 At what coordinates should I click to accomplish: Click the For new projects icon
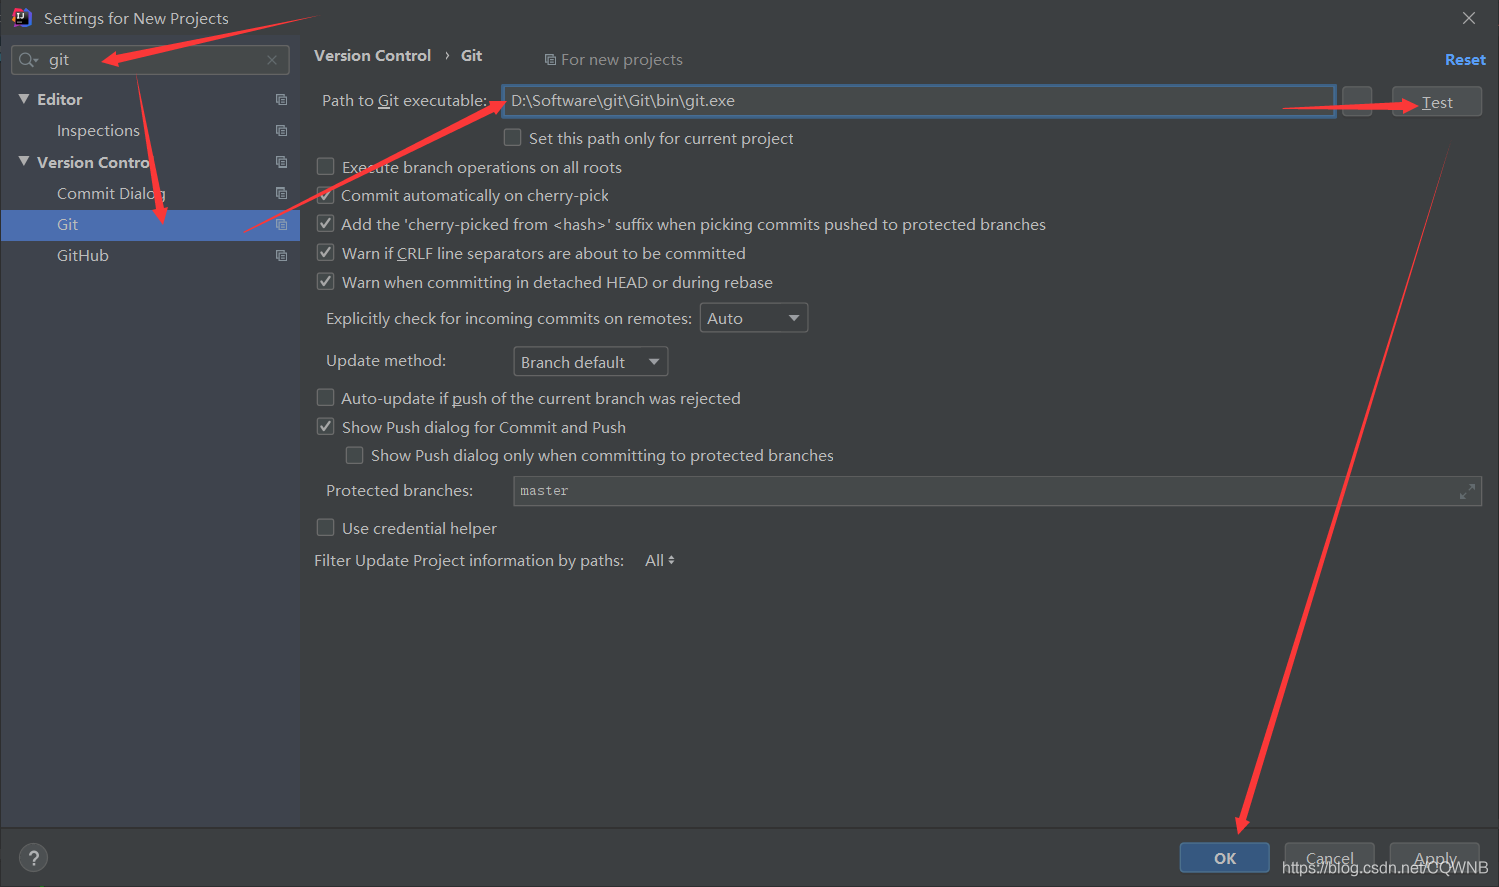tap(550, 60)
